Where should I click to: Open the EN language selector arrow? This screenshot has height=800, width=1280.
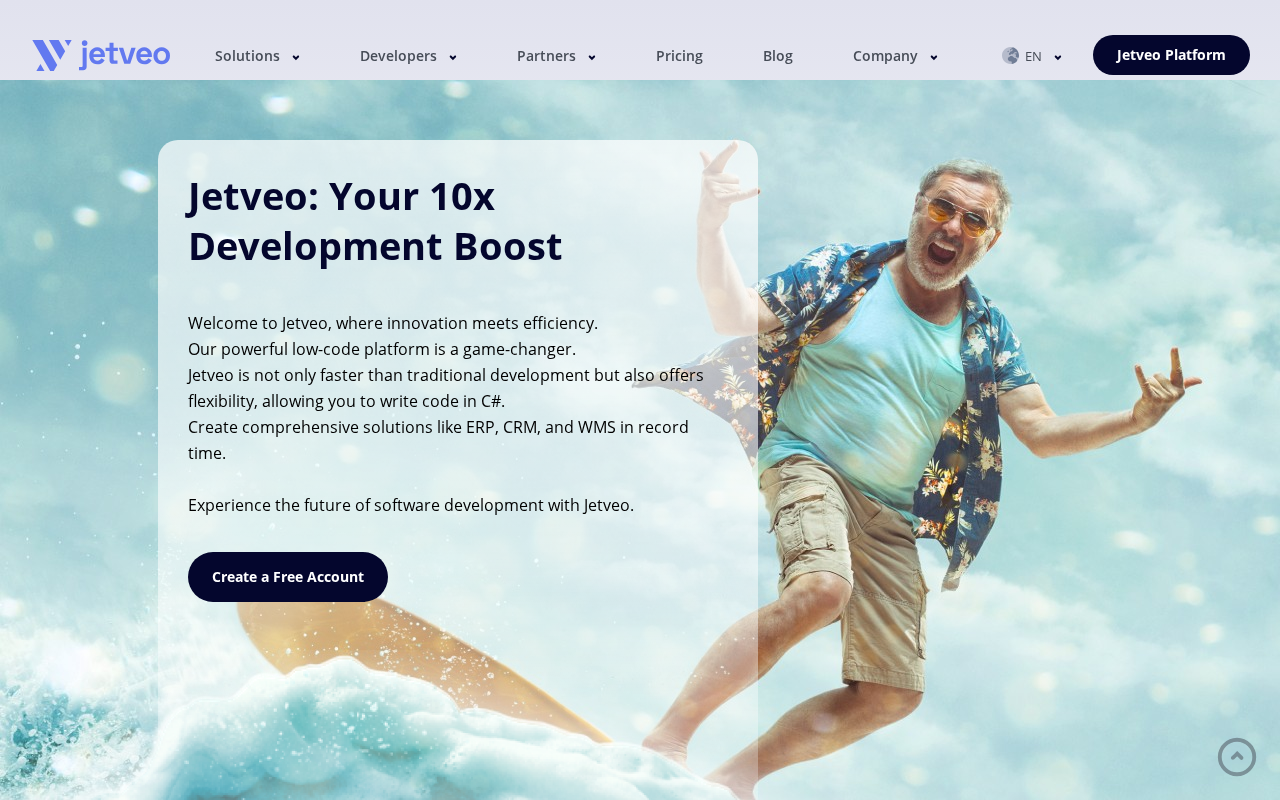(x=1058, y=57)
